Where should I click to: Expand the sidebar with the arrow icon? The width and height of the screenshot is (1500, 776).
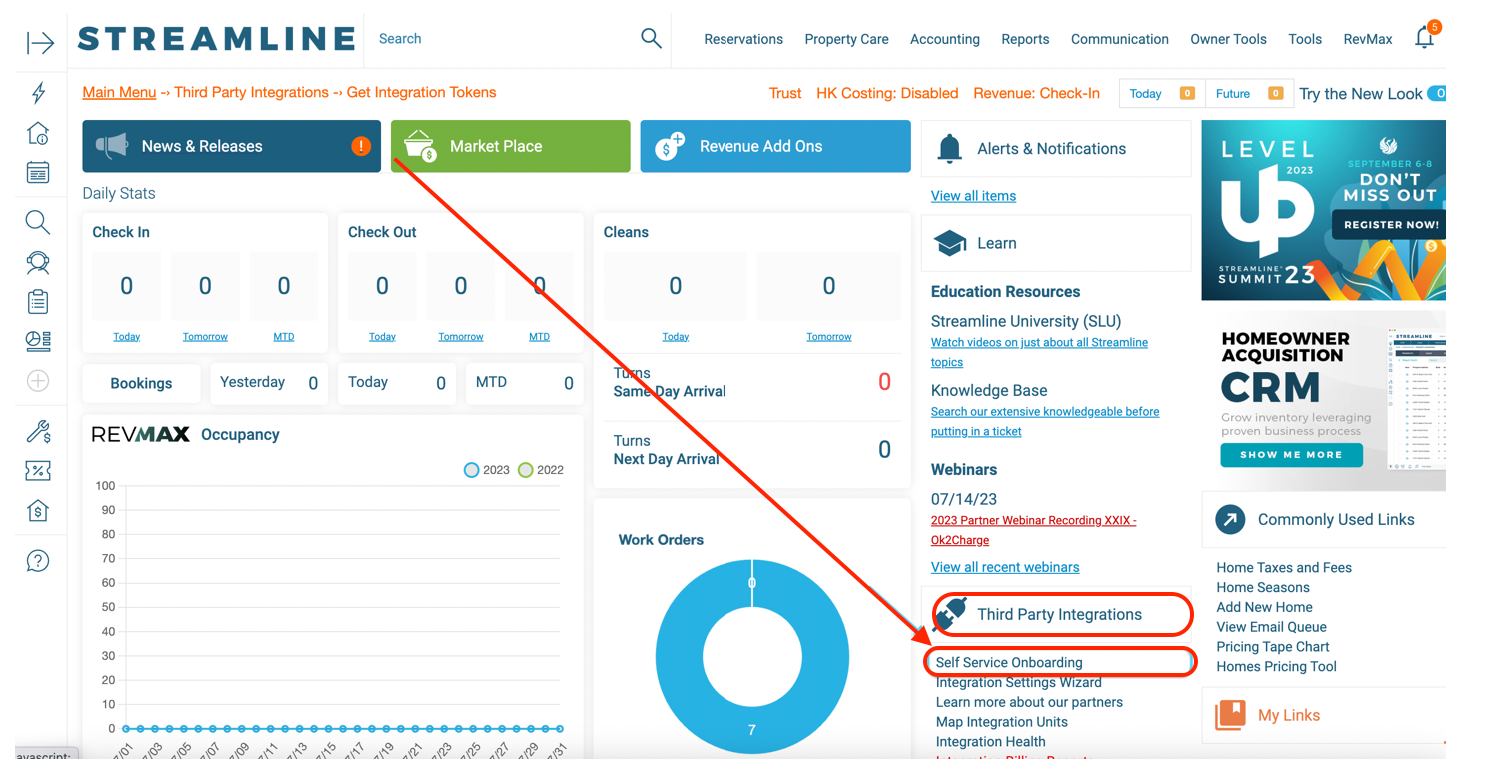(x=40, y=42)
